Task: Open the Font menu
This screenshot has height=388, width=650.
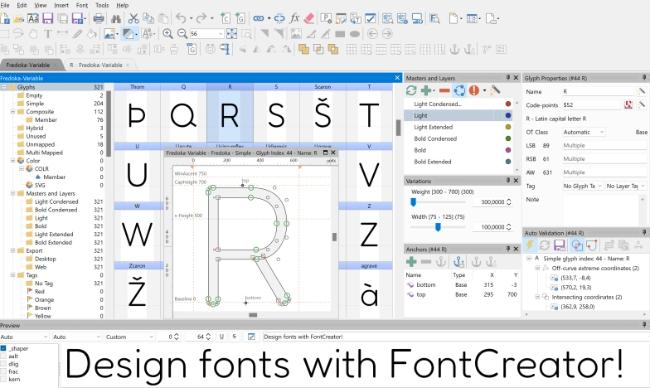Action: pos(82,5)
